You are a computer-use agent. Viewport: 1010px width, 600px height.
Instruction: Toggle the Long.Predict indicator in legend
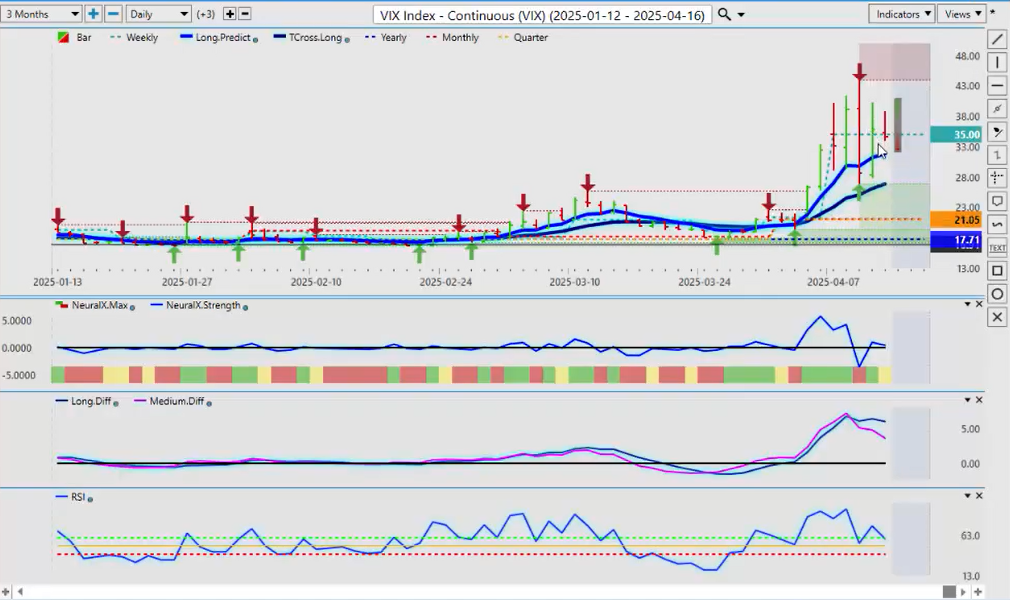(217, 38)
